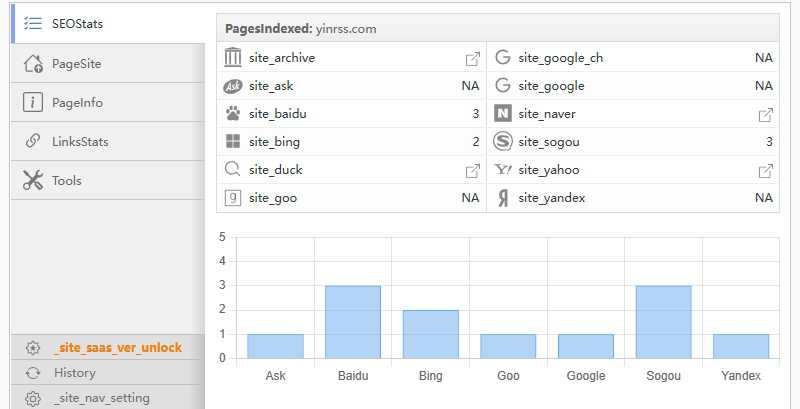
Task: Click the _site_saas_ver_unlock link
Action: 117,348
